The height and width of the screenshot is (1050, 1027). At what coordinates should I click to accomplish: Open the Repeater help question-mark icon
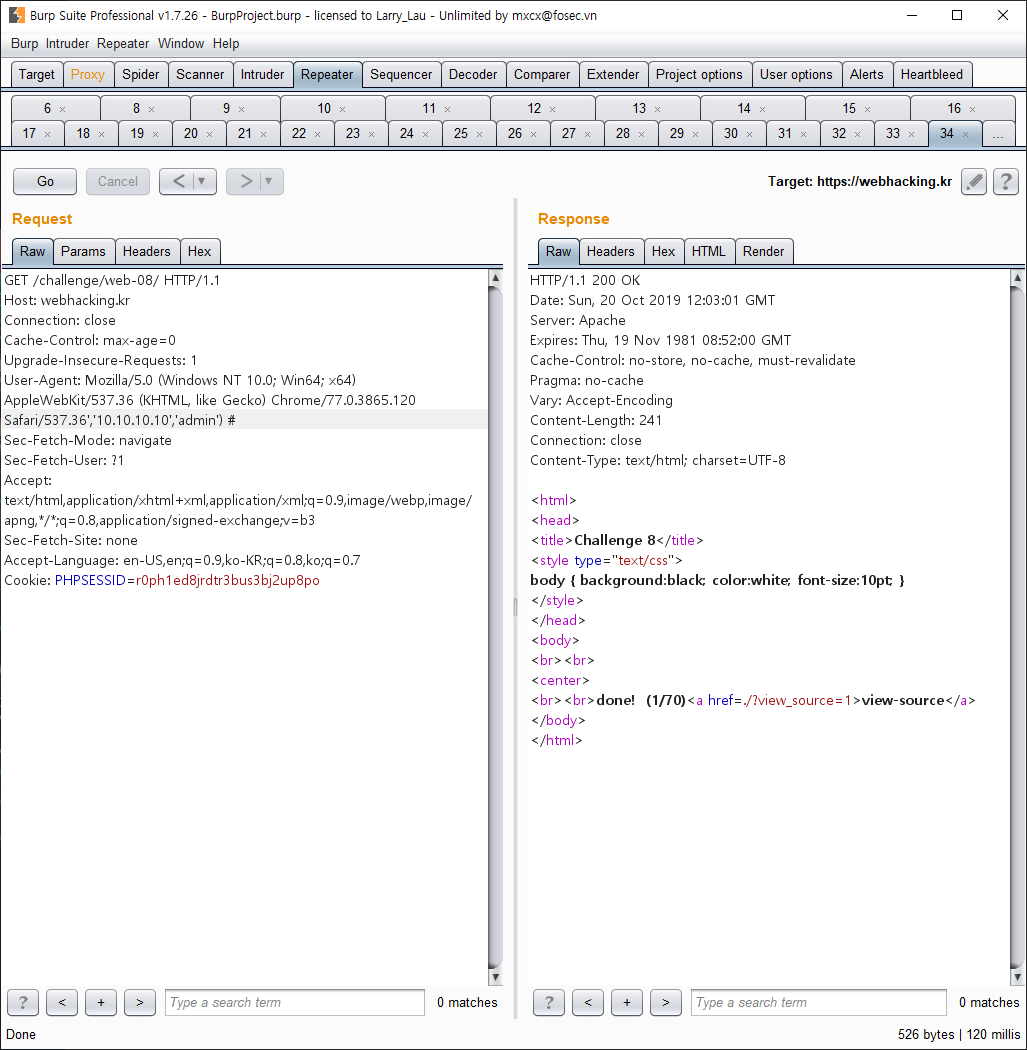(1006, 181)
